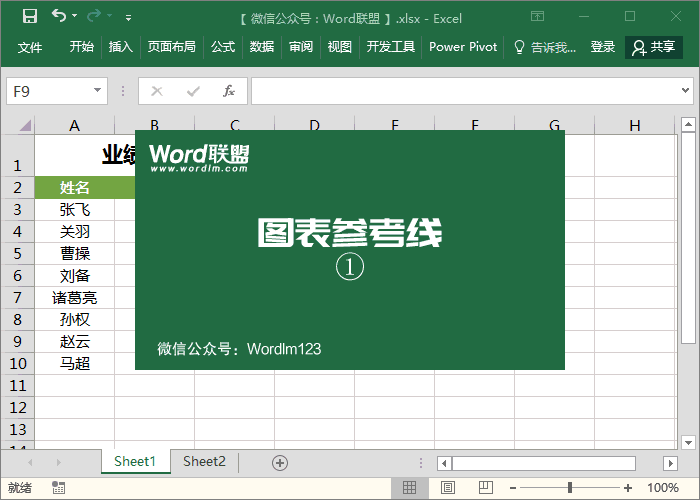
Task: Click the next sheet navigation arrow
Action: click(58, 462)
